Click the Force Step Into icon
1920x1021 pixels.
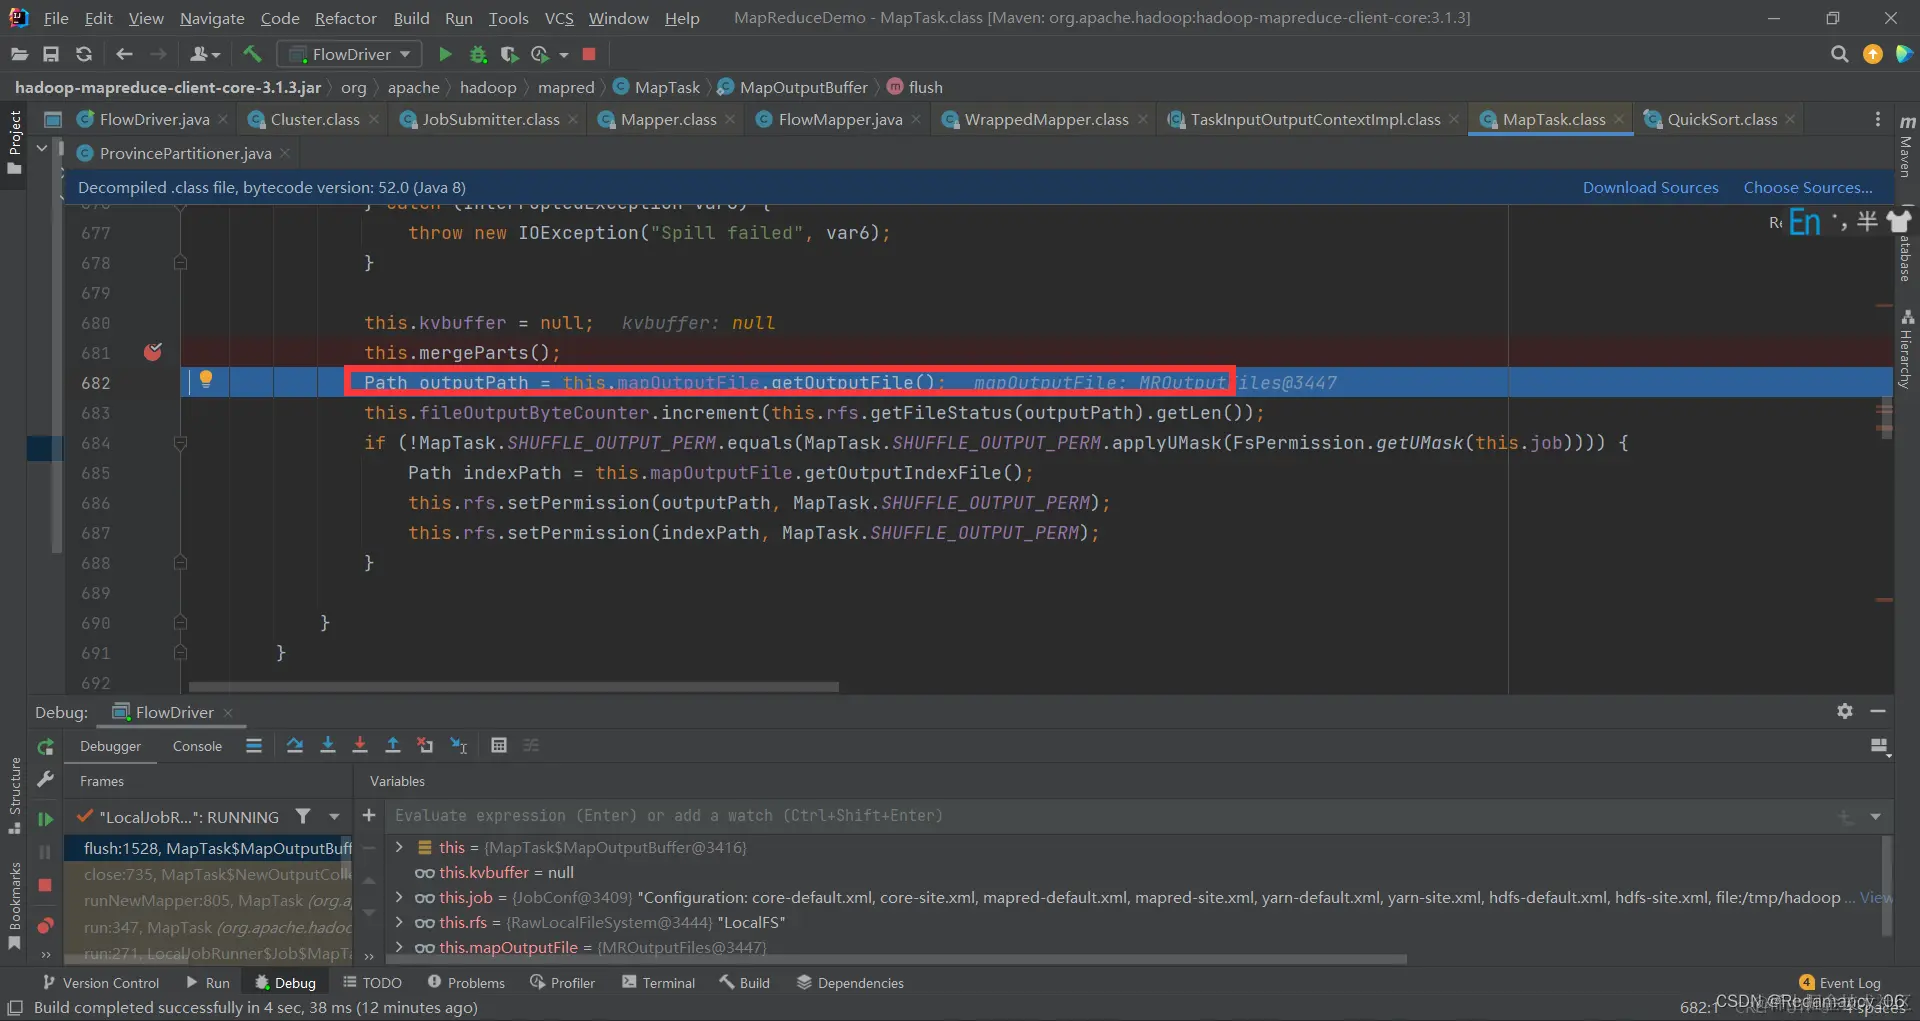tap(360, 745)
